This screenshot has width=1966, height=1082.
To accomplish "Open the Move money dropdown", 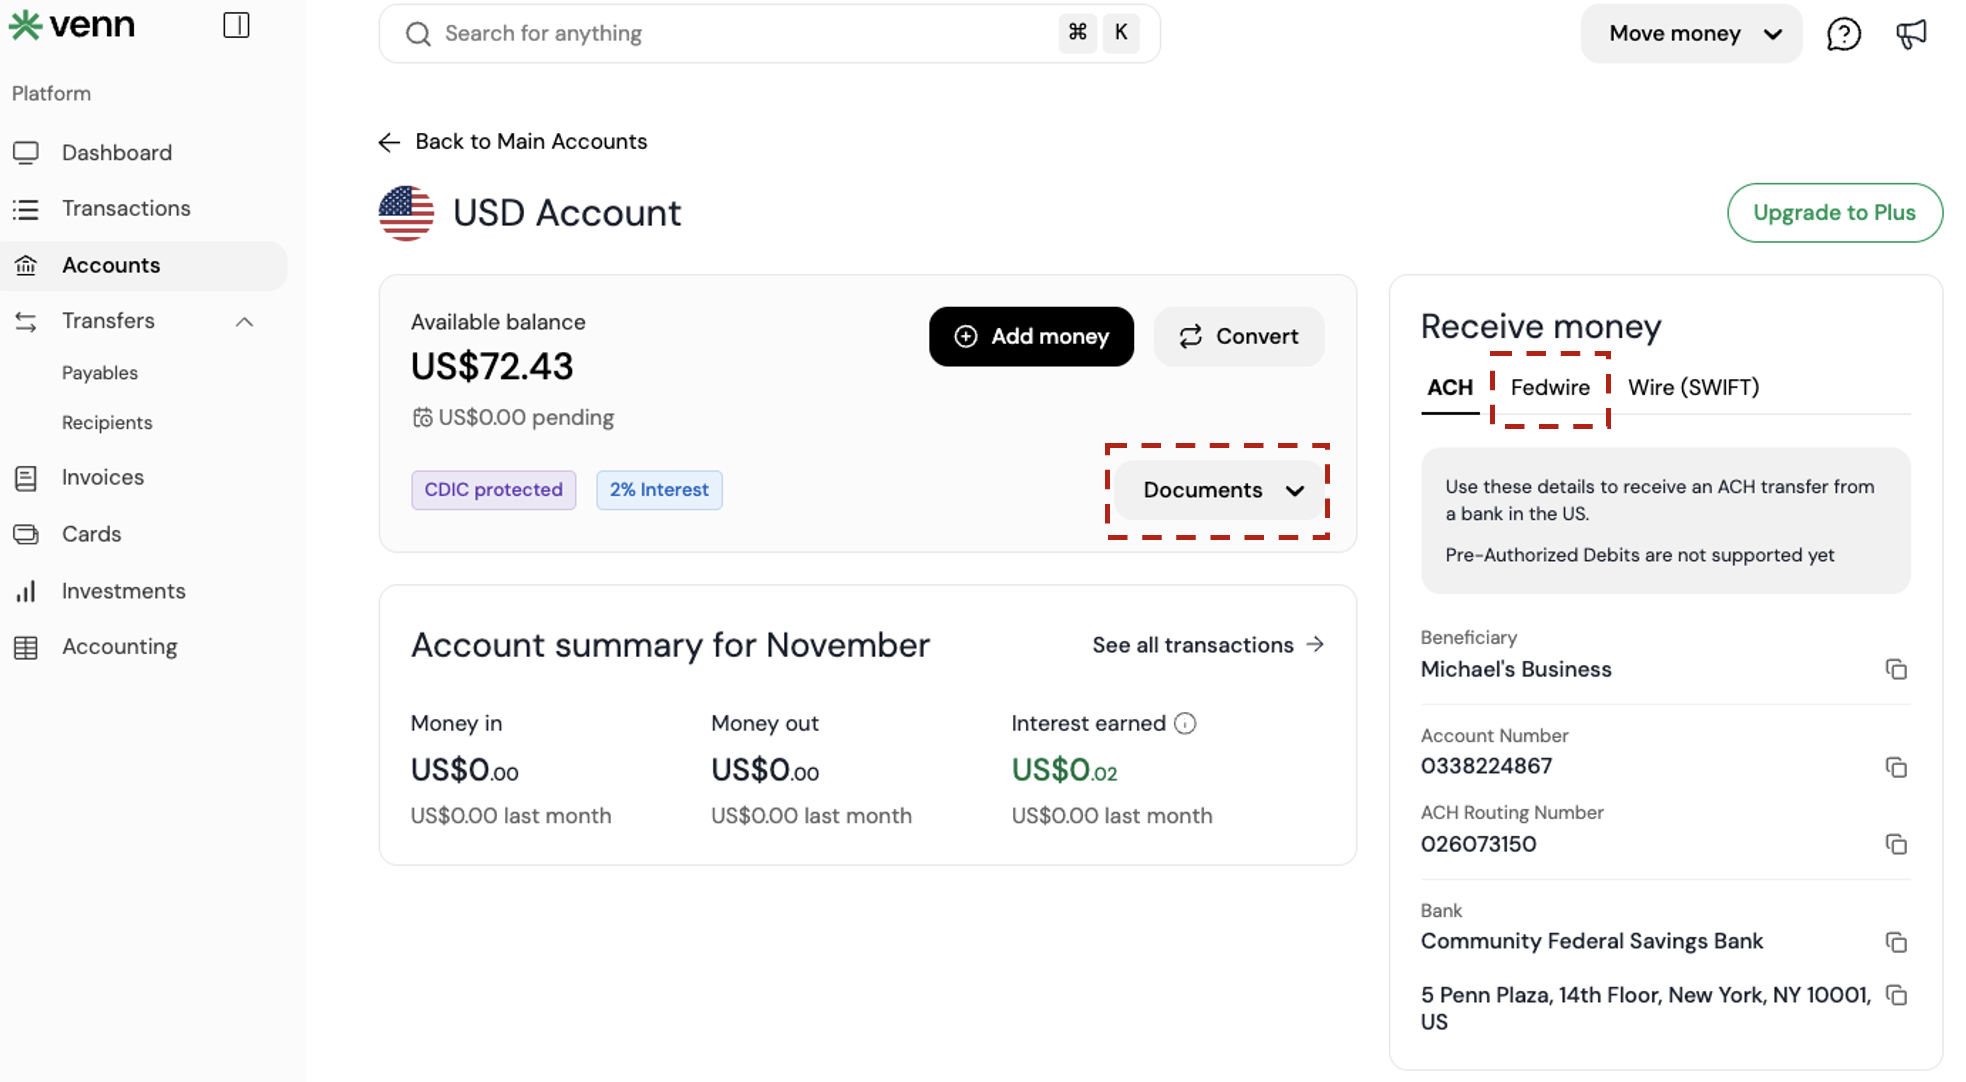I will (x=1691, y=34).
